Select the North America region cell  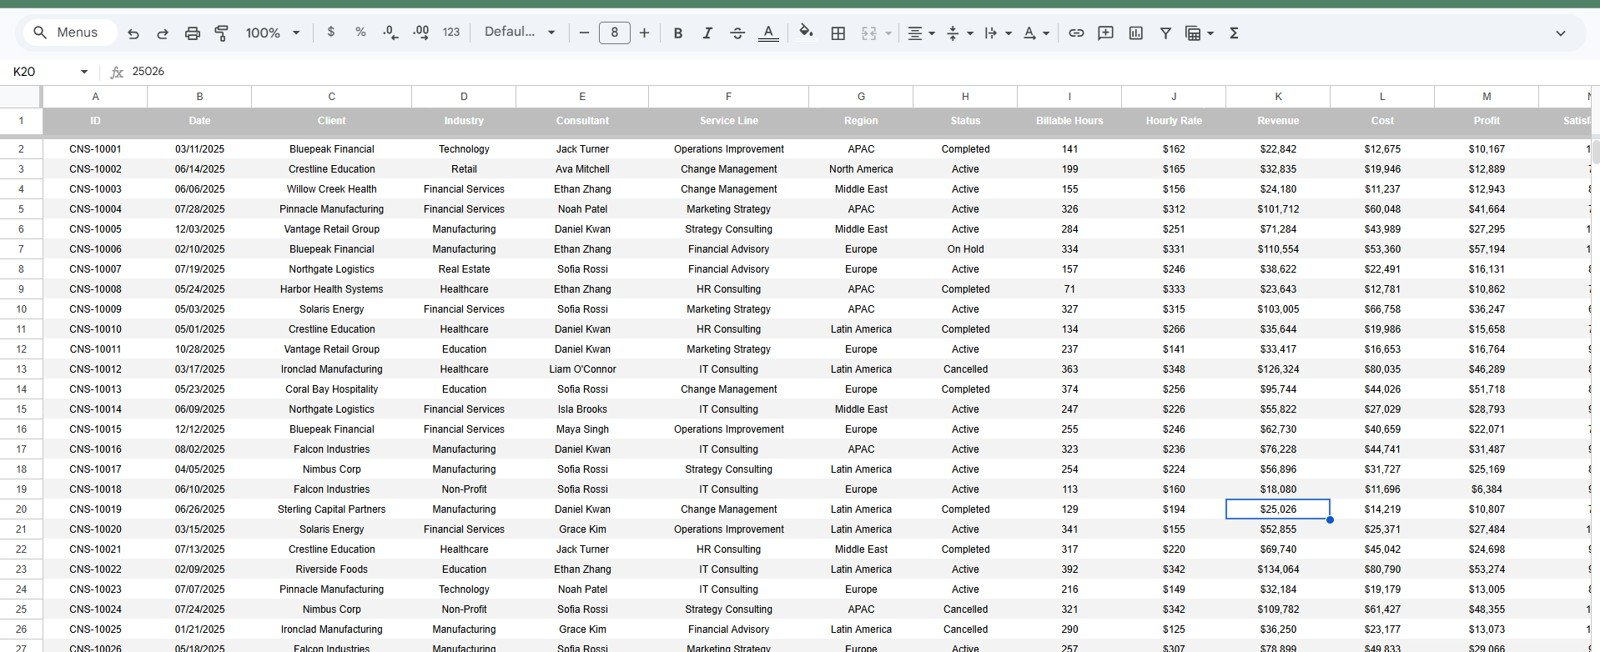860,169
